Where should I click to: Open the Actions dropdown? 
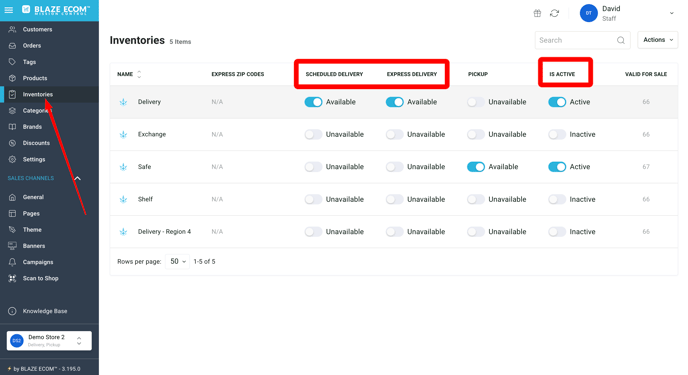[657, 40]
